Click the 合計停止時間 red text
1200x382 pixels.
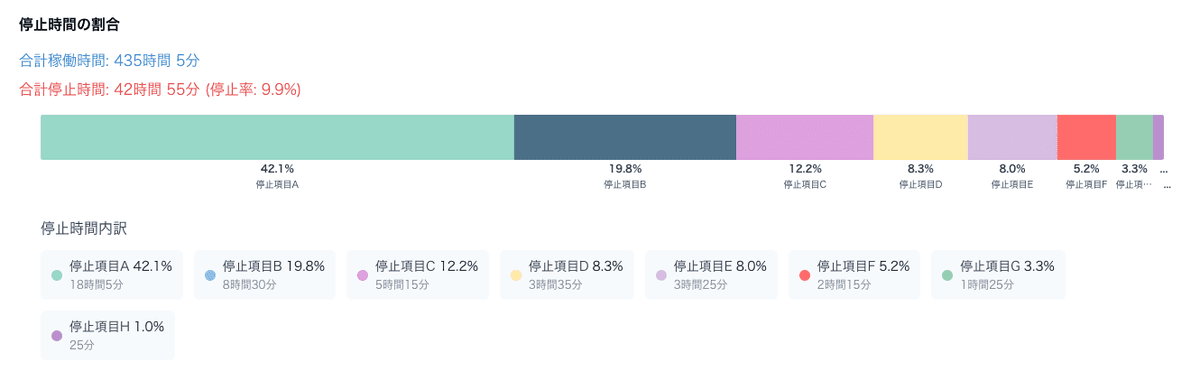tap(160, 89)
